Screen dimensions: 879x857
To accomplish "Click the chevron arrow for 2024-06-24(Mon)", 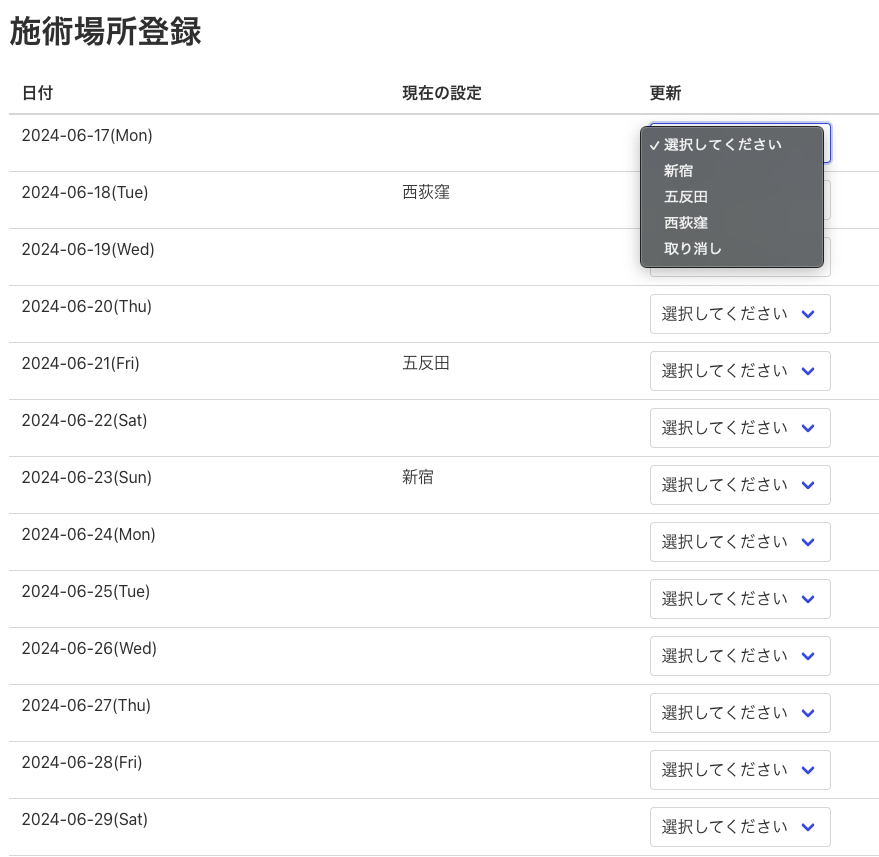I will point(808,542).
